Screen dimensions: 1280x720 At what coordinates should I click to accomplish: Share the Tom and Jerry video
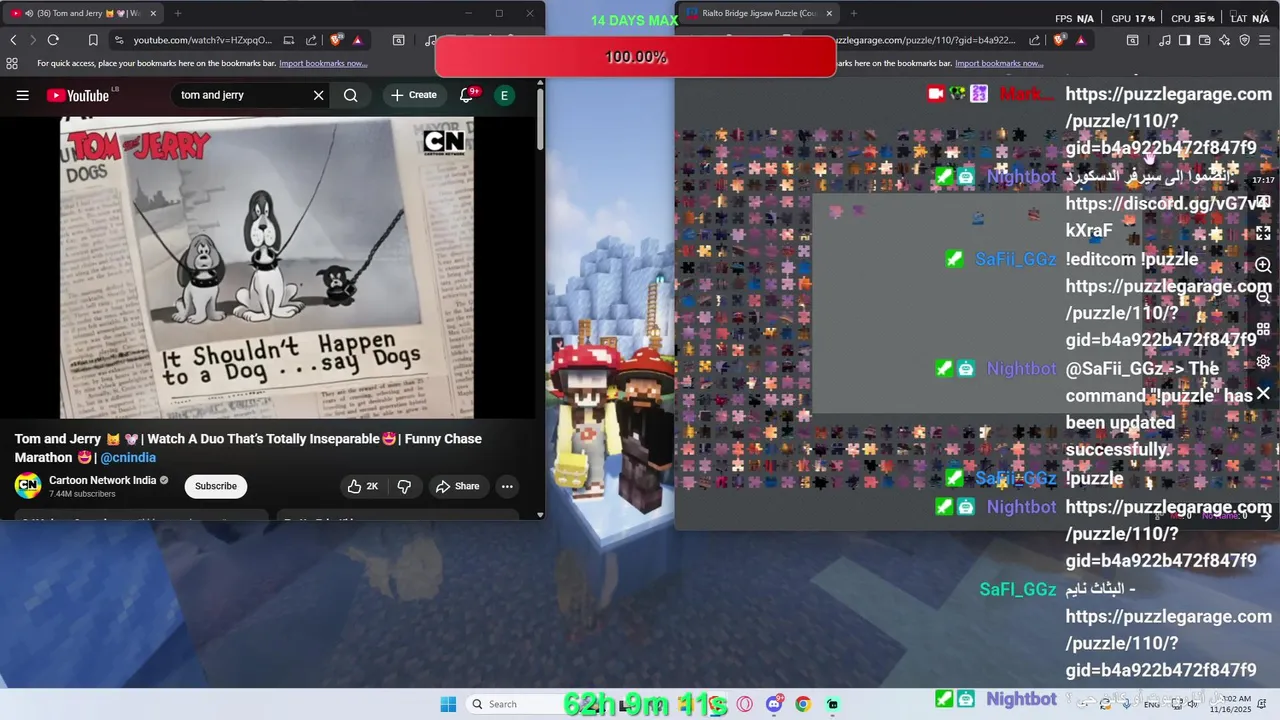point(457,486)
